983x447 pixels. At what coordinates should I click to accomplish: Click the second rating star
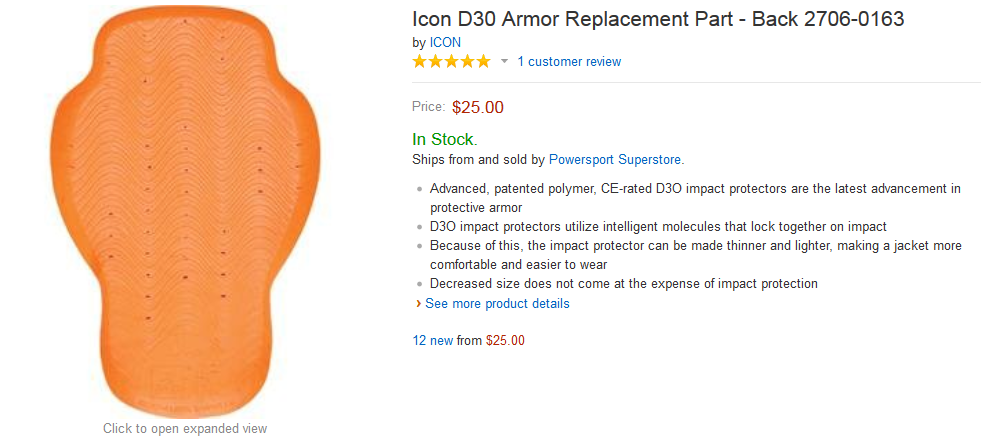pyautogui.click(x=436, y=62)
